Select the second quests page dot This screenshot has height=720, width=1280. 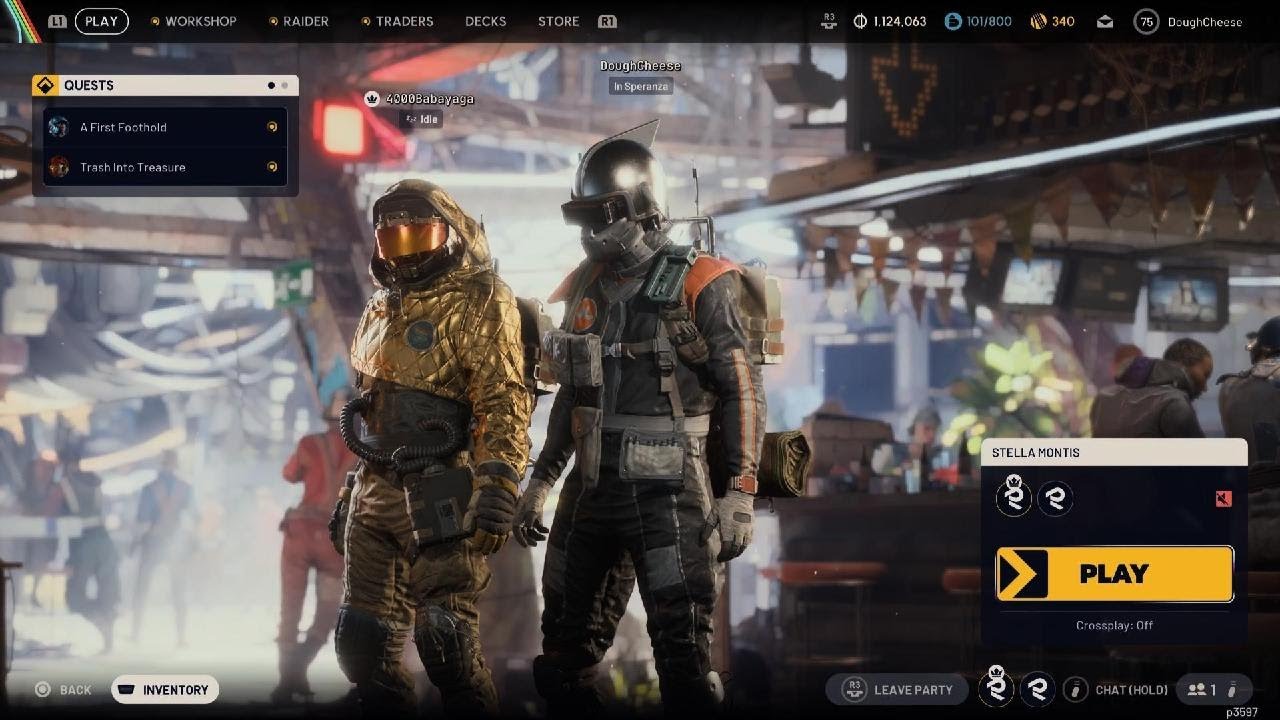pyautogui.click(x=284, y=86)
